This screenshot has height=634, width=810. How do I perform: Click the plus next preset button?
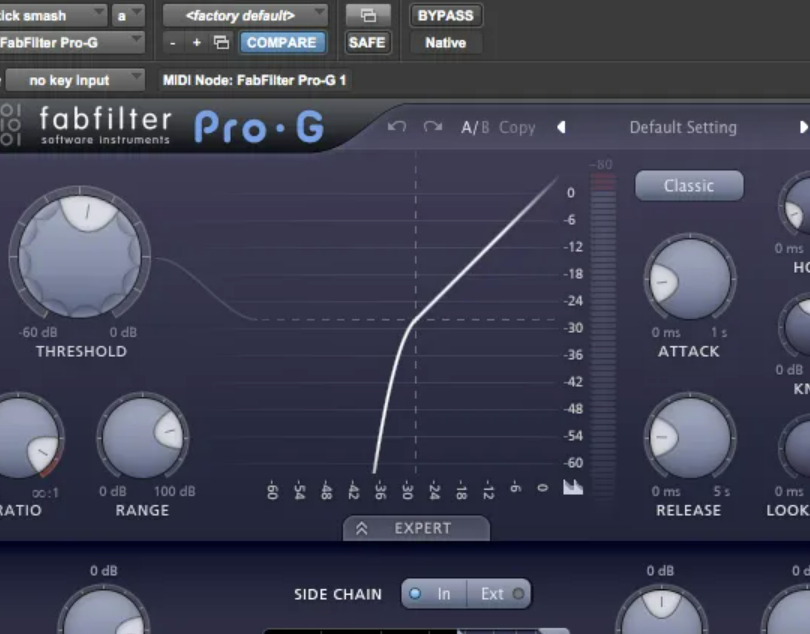click(x=196, y=43)
